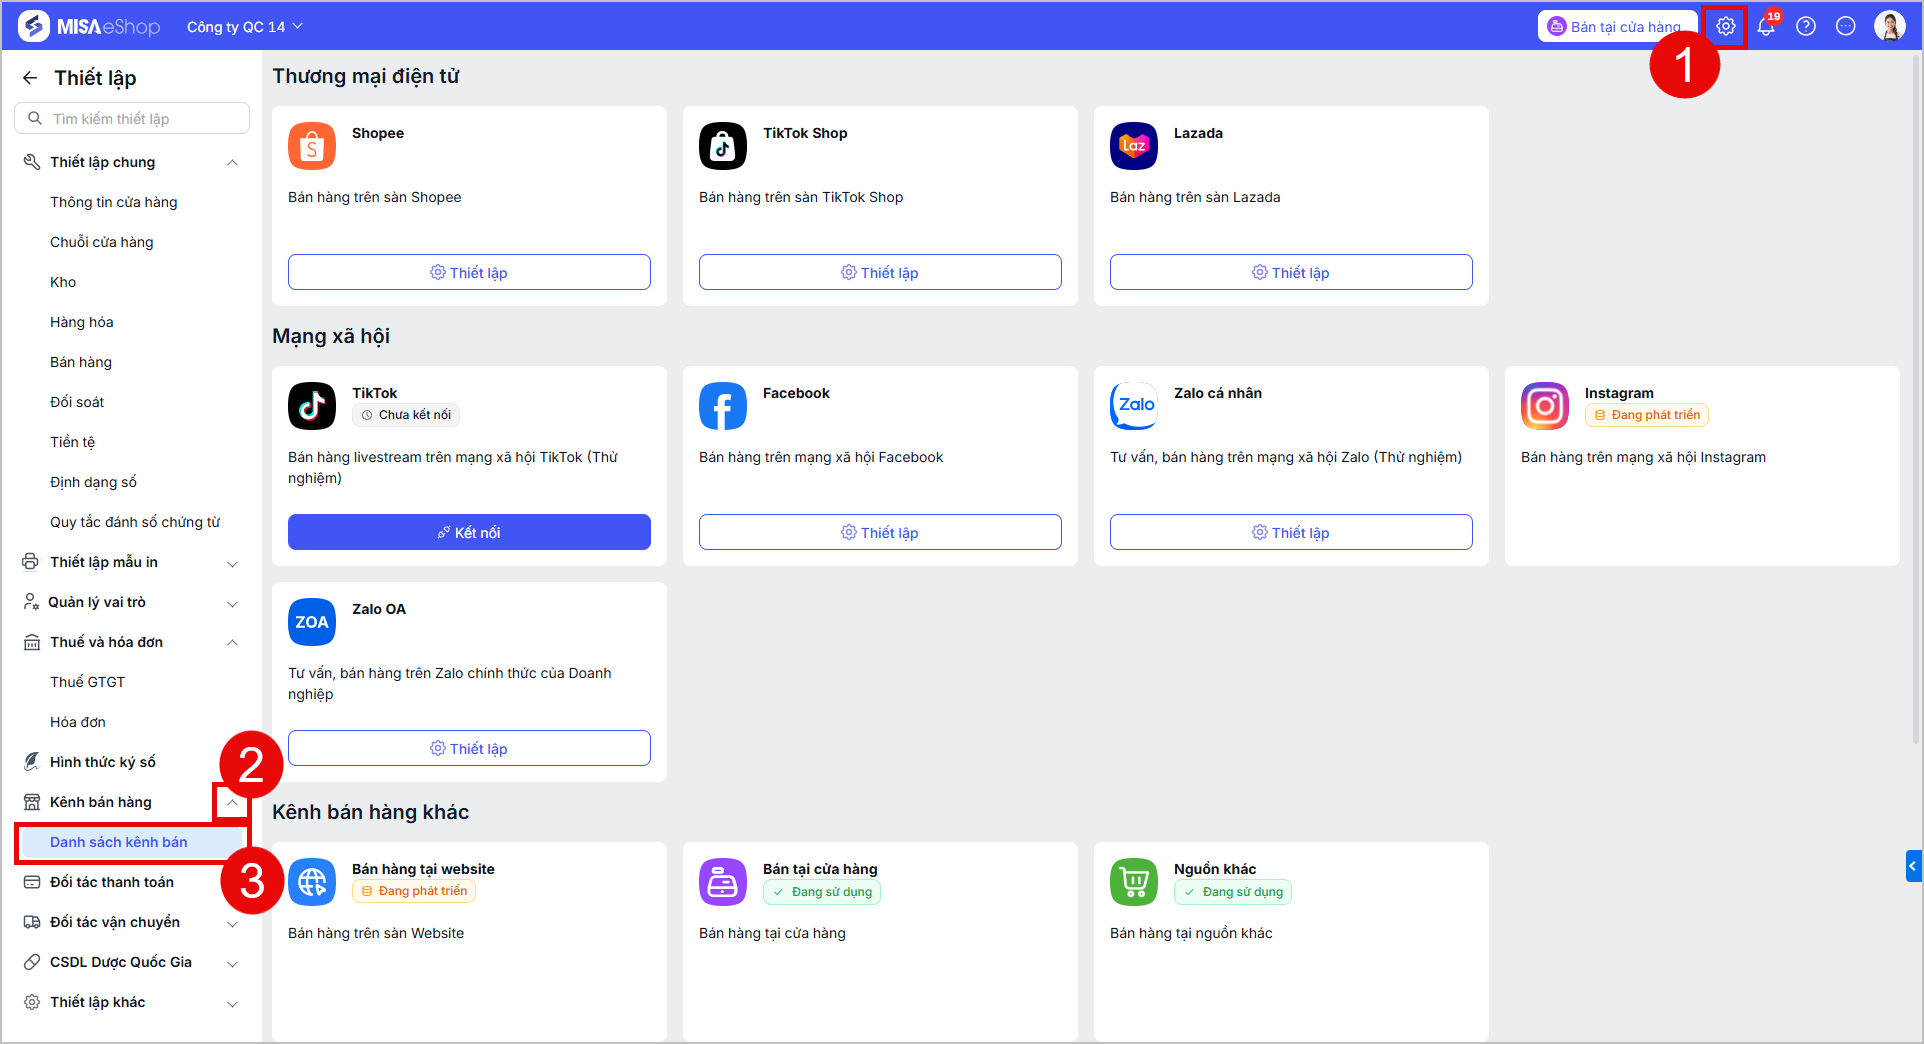1924x1044 pixels.
Task: Click the TikTok social network logo
Action: [x=312, y=406]
